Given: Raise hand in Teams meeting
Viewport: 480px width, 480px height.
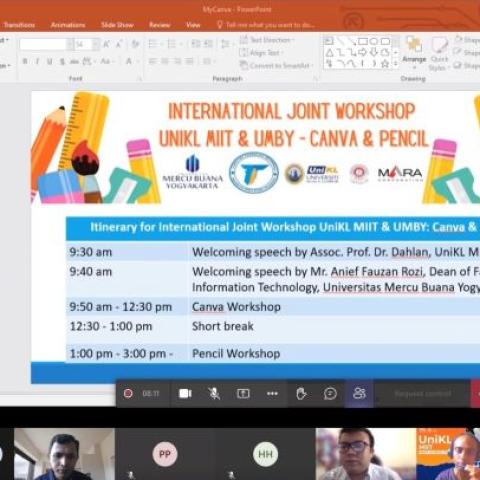Looking at the screenshot, I should click(301, 394).
